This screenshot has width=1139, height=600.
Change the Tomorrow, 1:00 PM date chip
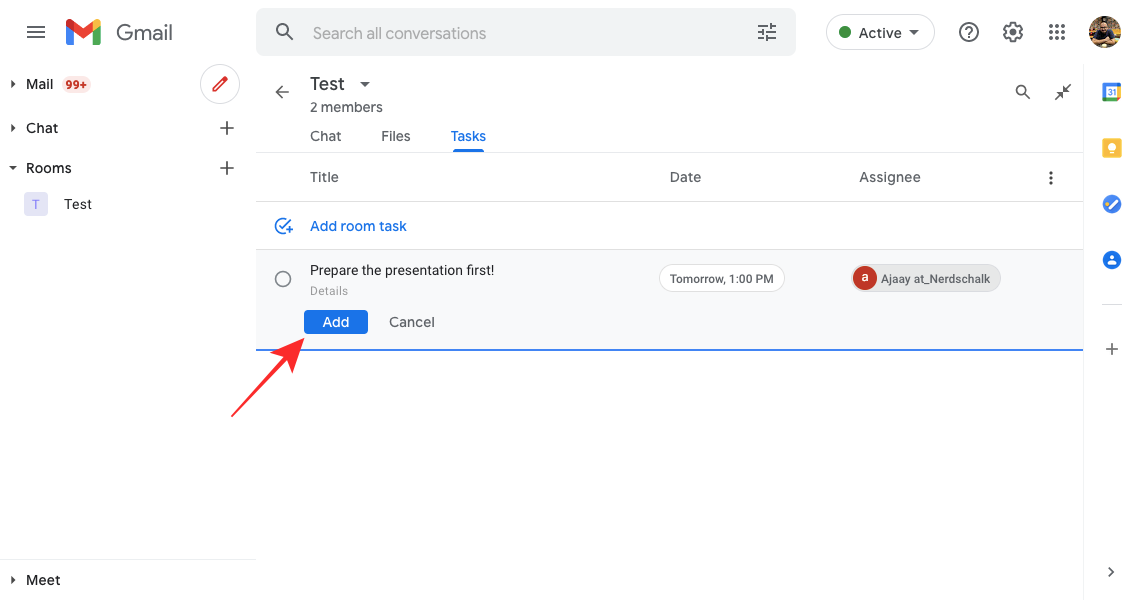[x=721, y=279]
